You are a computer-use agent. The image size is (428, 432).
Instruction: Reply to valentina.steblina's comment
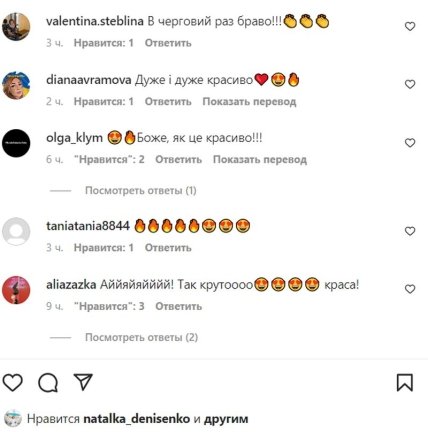tap(168, 43)
